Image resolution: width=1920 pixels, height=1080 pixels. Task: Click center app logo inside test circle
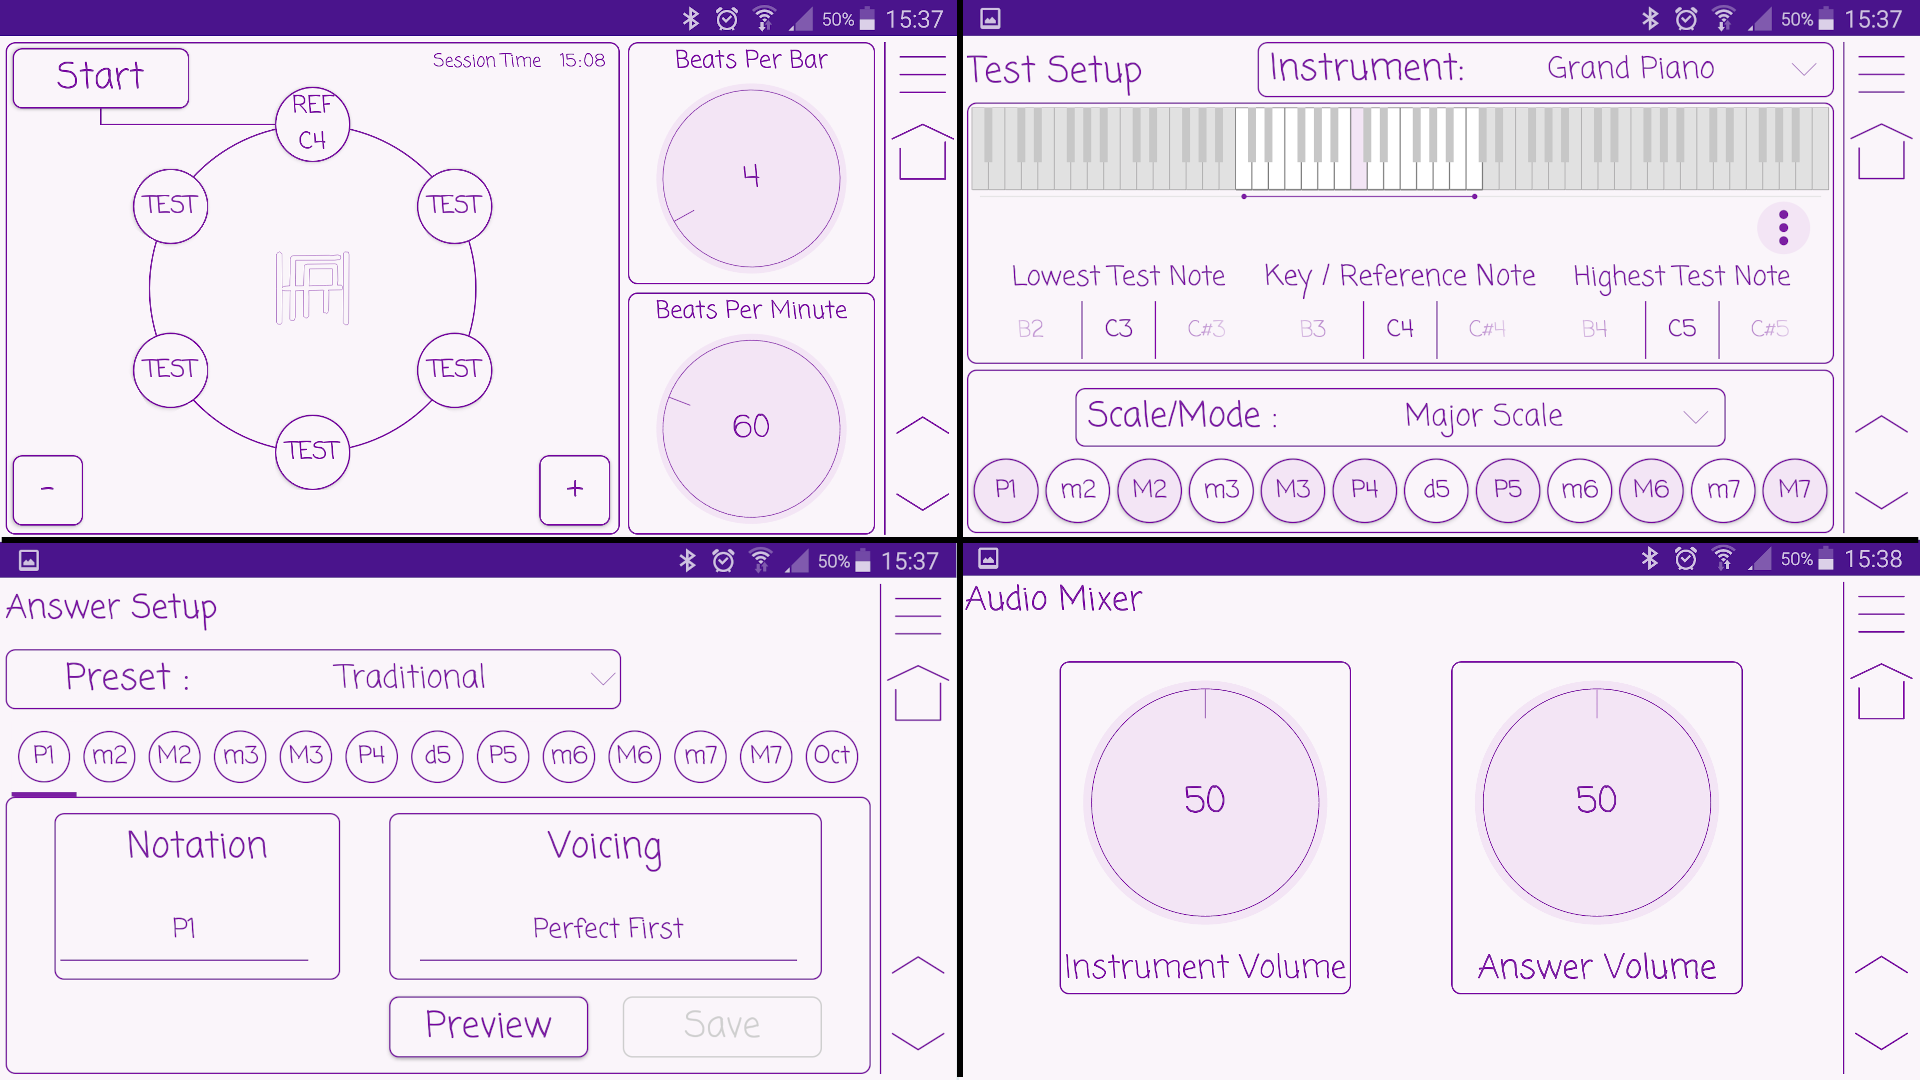(x=313, y=288)
